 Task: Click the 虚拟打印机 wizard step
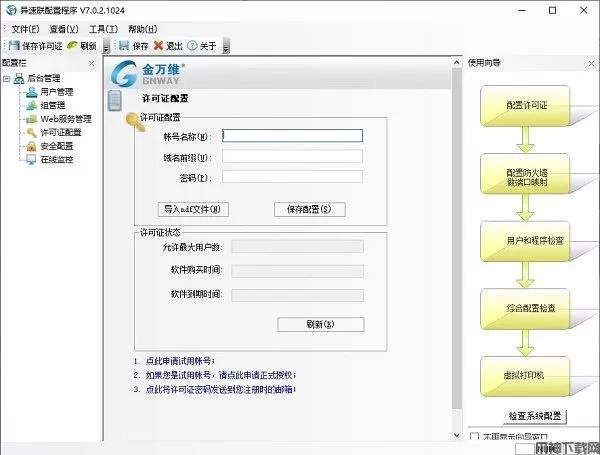click(525, 376)
